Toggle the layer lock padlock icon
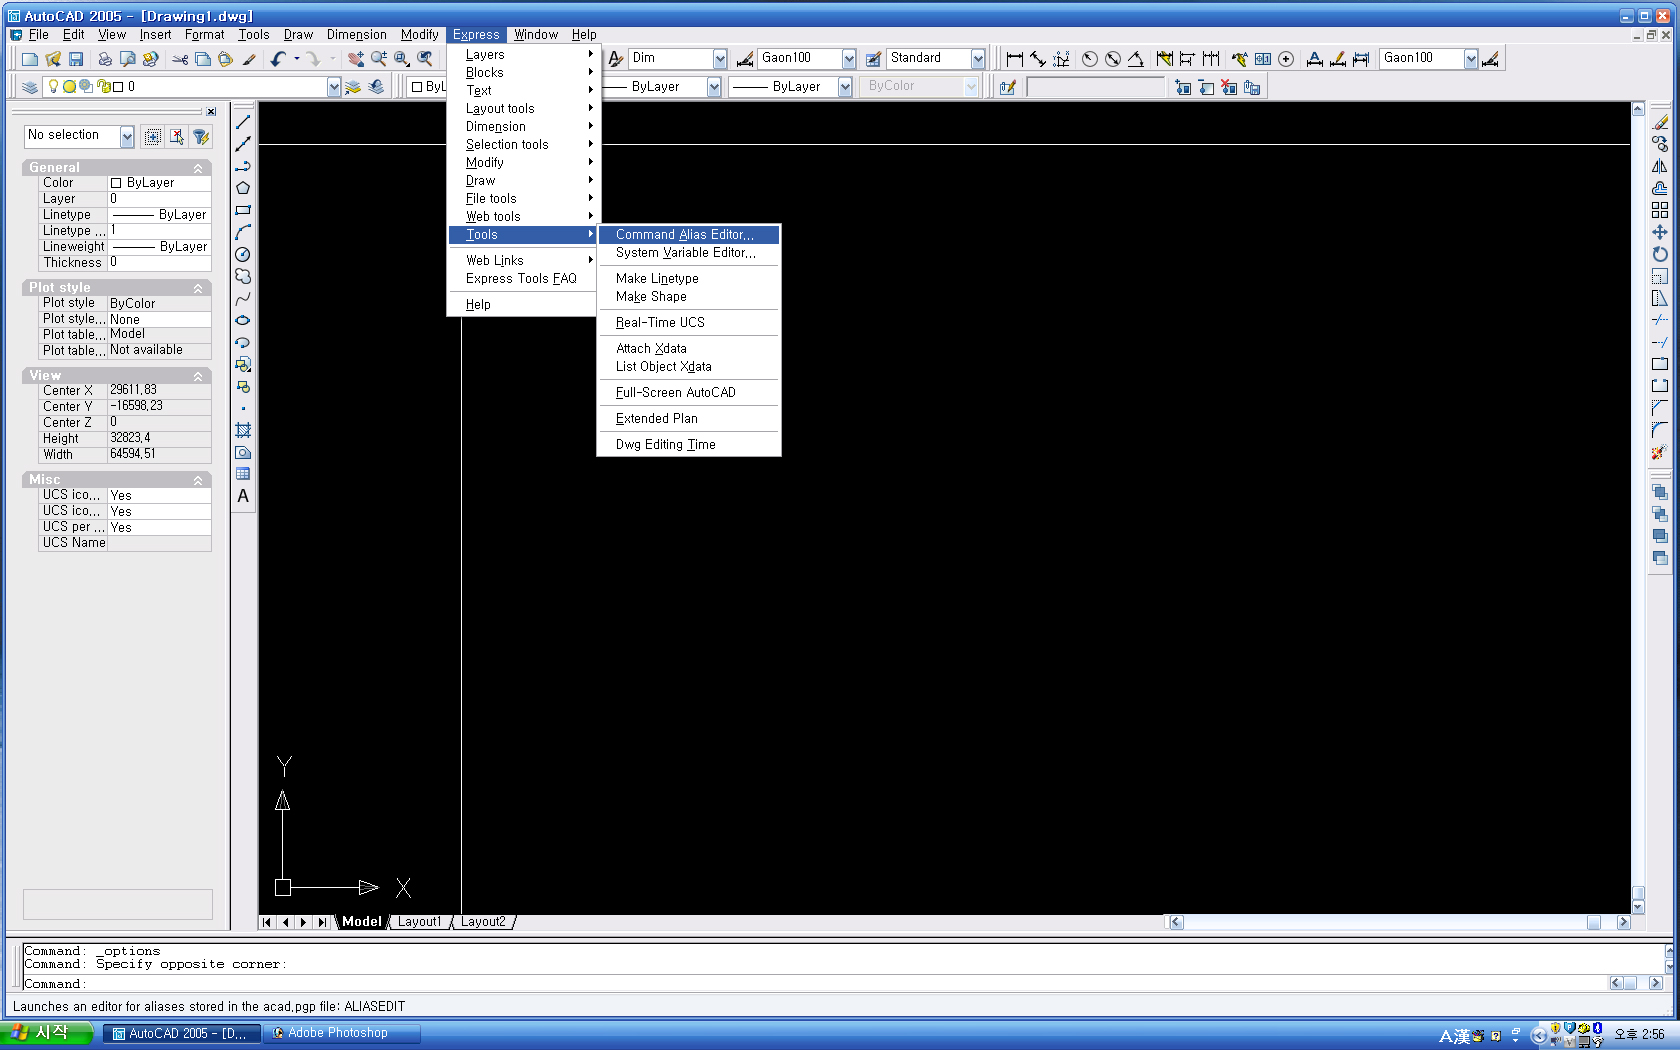Viewport: 1680px width, 1050px height. coord(103,87)
